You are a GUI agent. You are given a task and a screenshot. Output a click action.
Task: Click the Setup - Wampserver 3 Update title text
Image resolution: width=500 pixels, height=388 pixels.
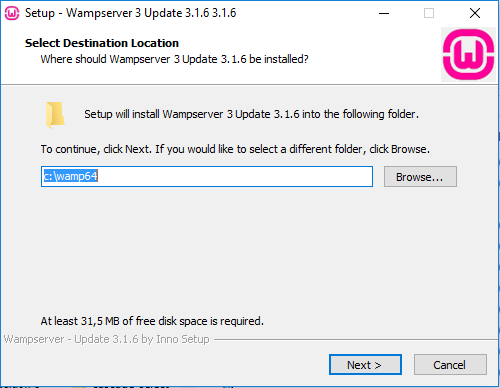(131, 13)
